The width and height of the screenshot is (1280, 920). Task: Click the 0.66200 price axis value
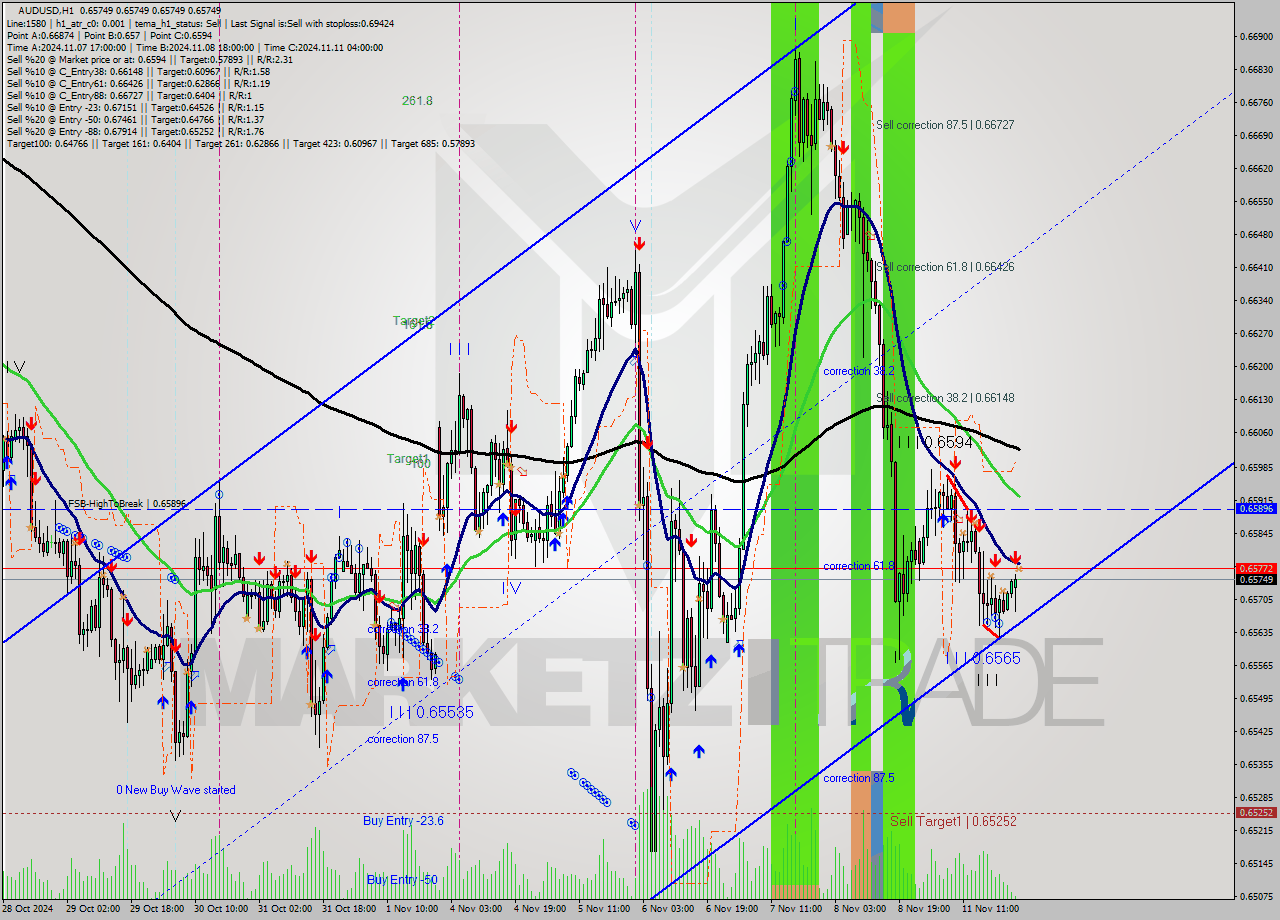tap(1256, 367)
